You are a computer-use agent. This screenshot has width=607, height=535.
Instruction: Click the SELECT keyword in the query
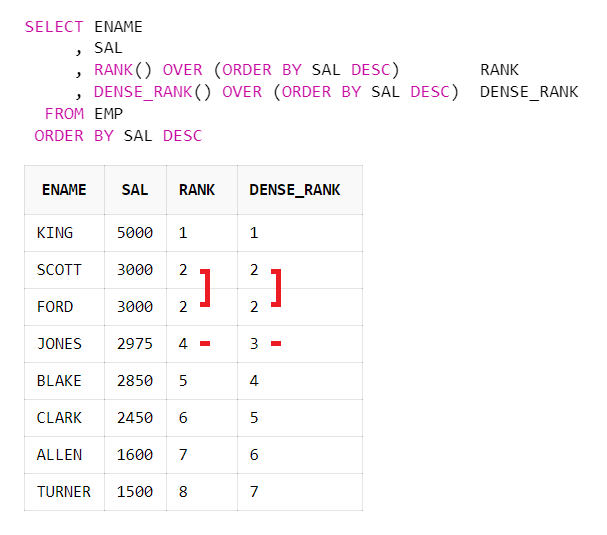coord(54,27)
